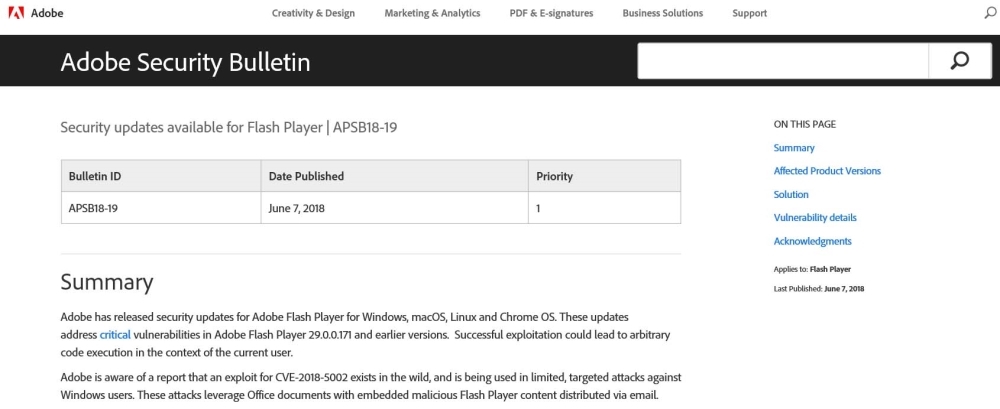This screenshot has height=409, width=1000.
Task: Click the Adobe logo icon
Action: (17, 13)
